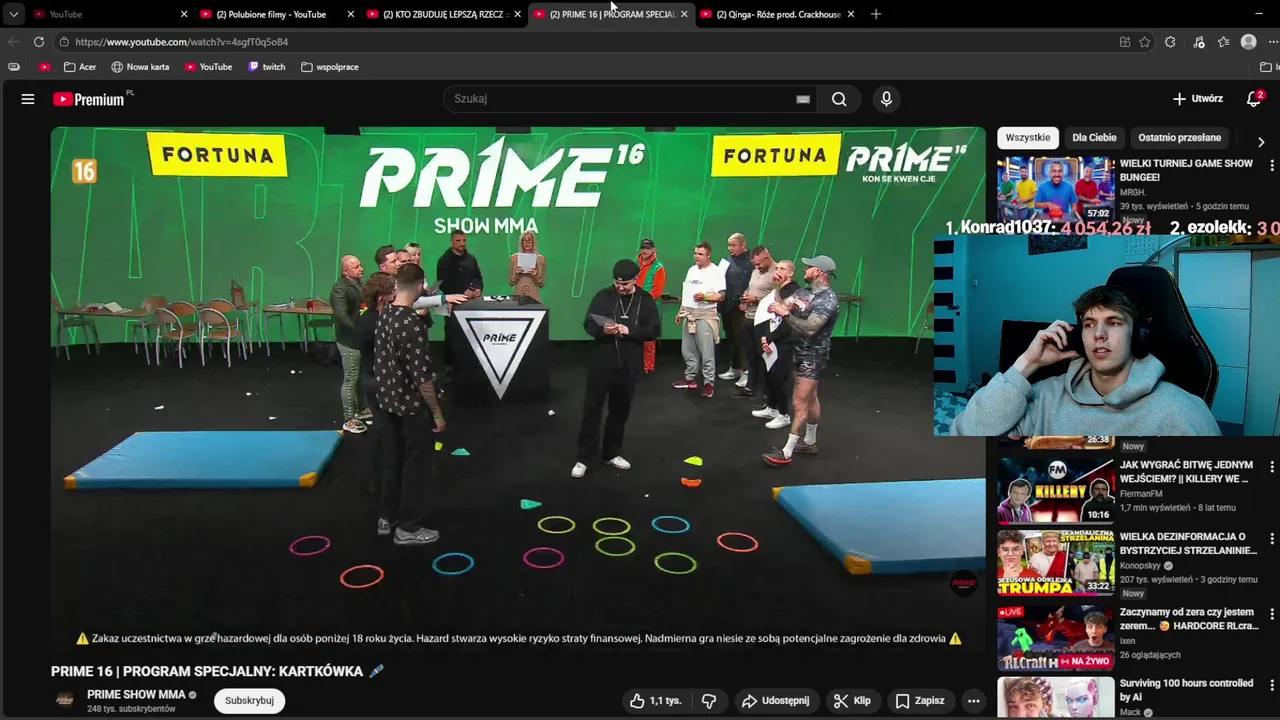Click the search magnifier button

pos(839,99)
